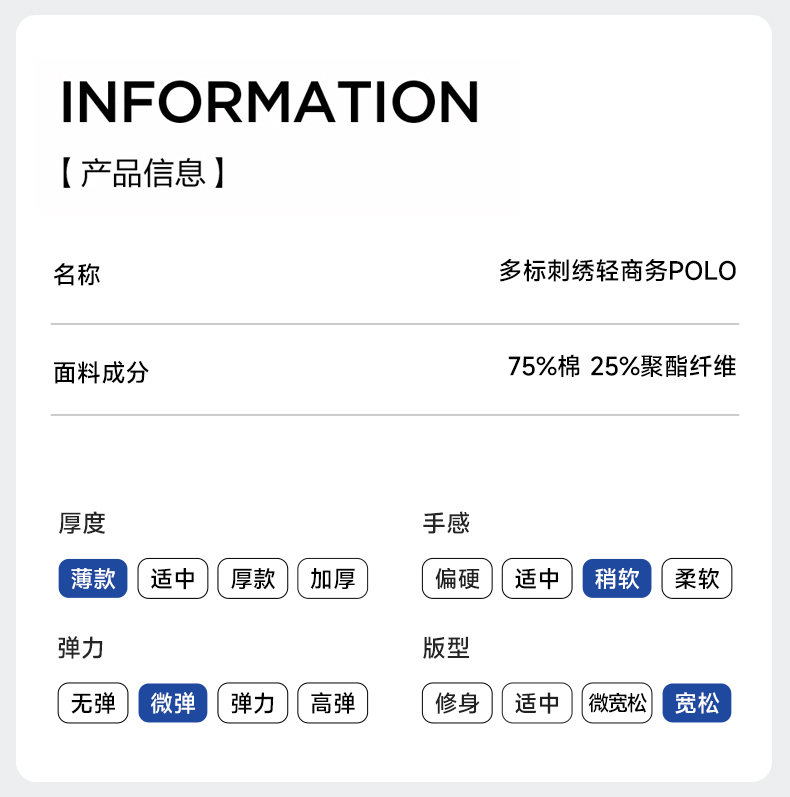Viewport: 790px width, 797px height.
Task: Select 无弹 under 弹力
Action: 93,704
